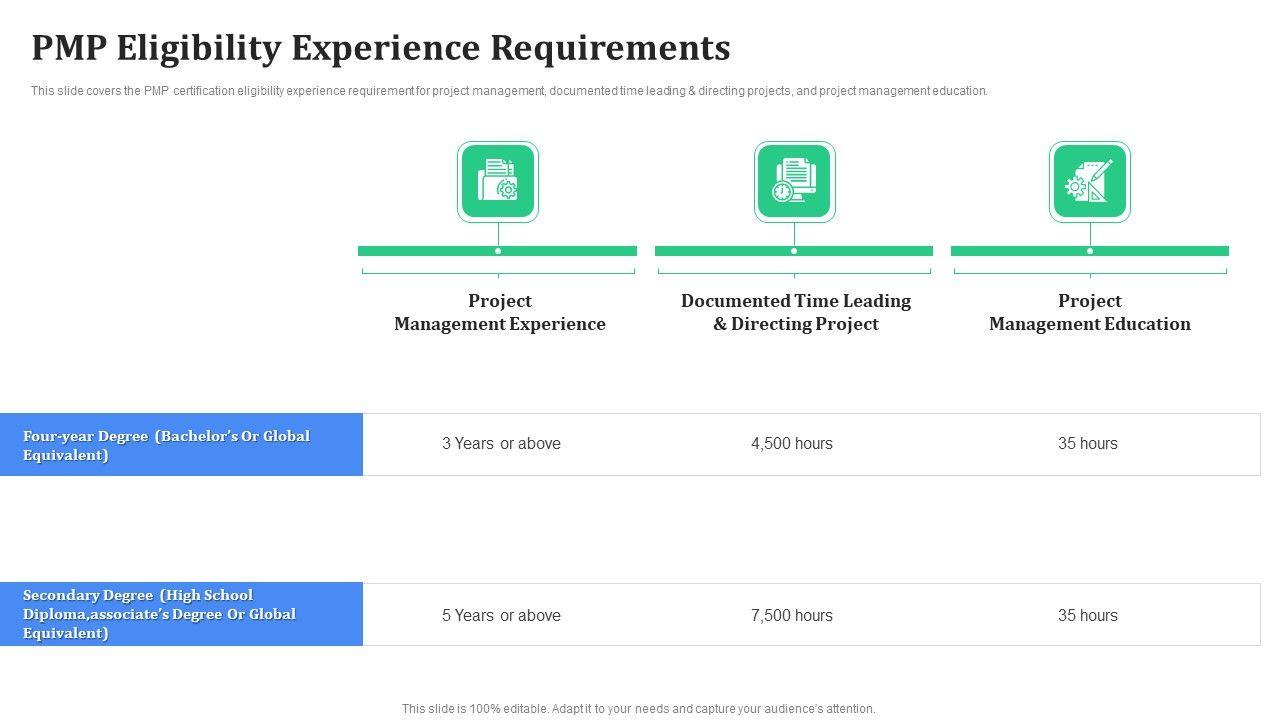The height and width of the screenshot is (720, 1280).
Task: Click the document with clock icon
Action: point(794,182)
